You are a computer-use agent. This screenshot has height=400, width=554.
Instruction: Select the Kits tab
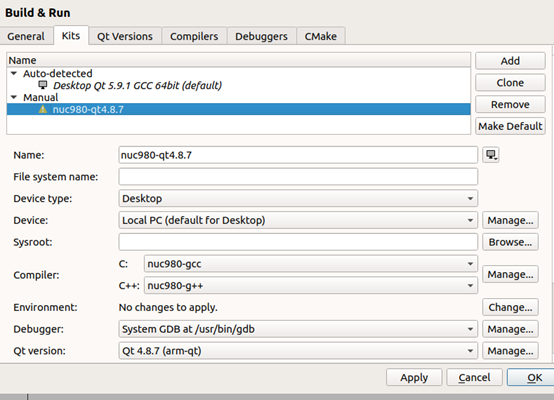pos(71,35)
